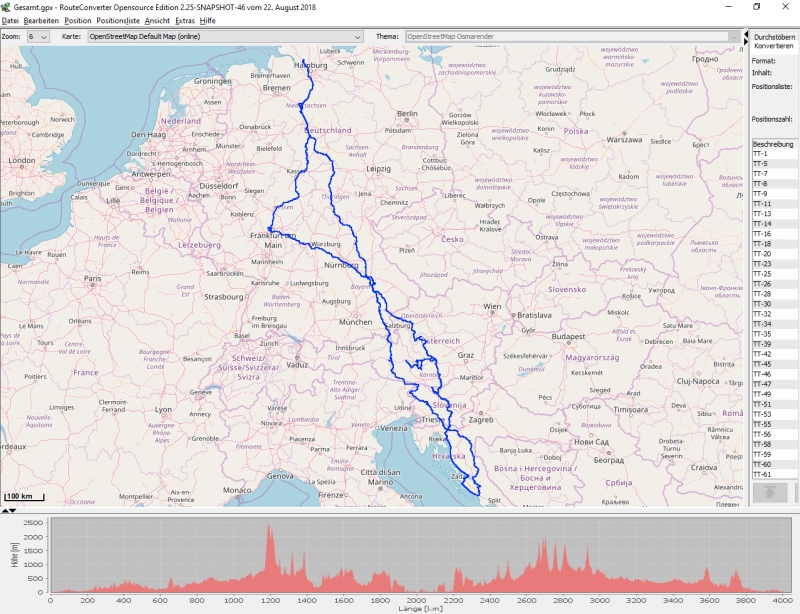Select position TT-34 in the list
Screen dimensions: 800x614
click(761, 324)
